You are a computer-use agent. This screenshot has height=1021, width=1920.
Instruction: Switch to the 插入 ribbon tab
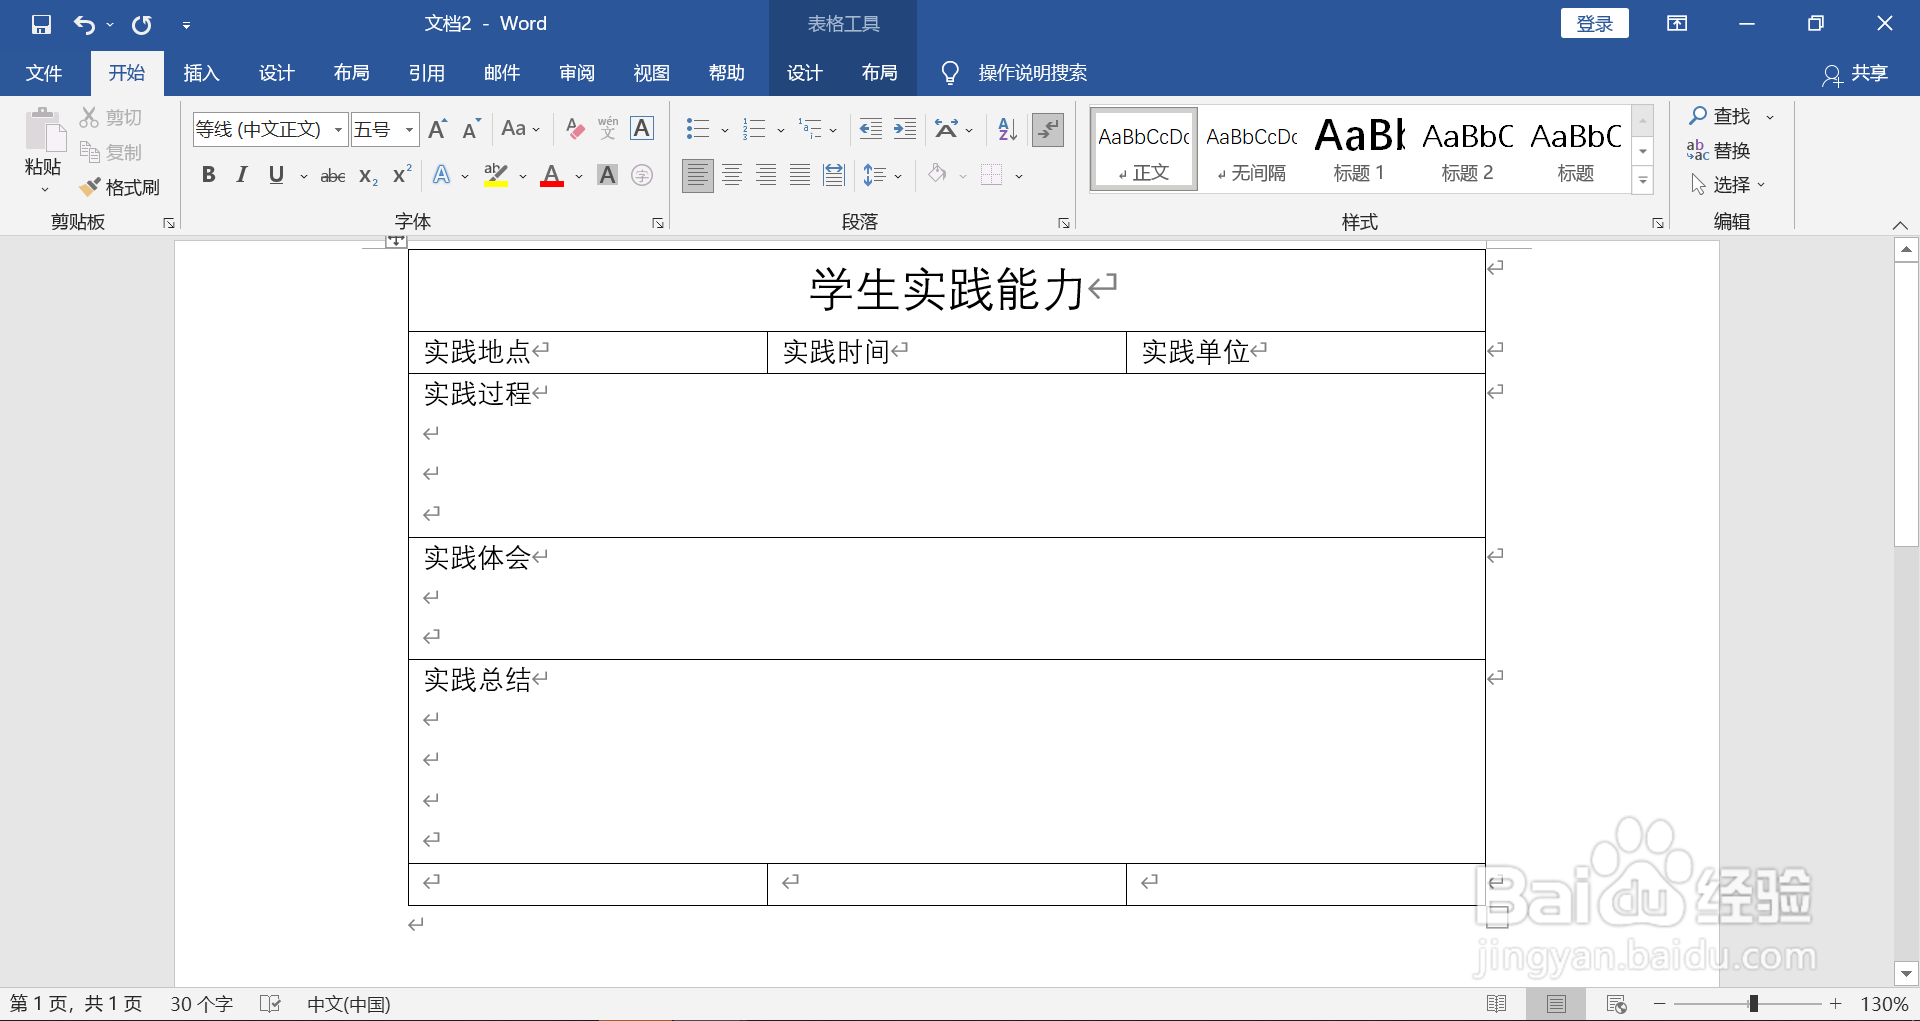point(200,72)
